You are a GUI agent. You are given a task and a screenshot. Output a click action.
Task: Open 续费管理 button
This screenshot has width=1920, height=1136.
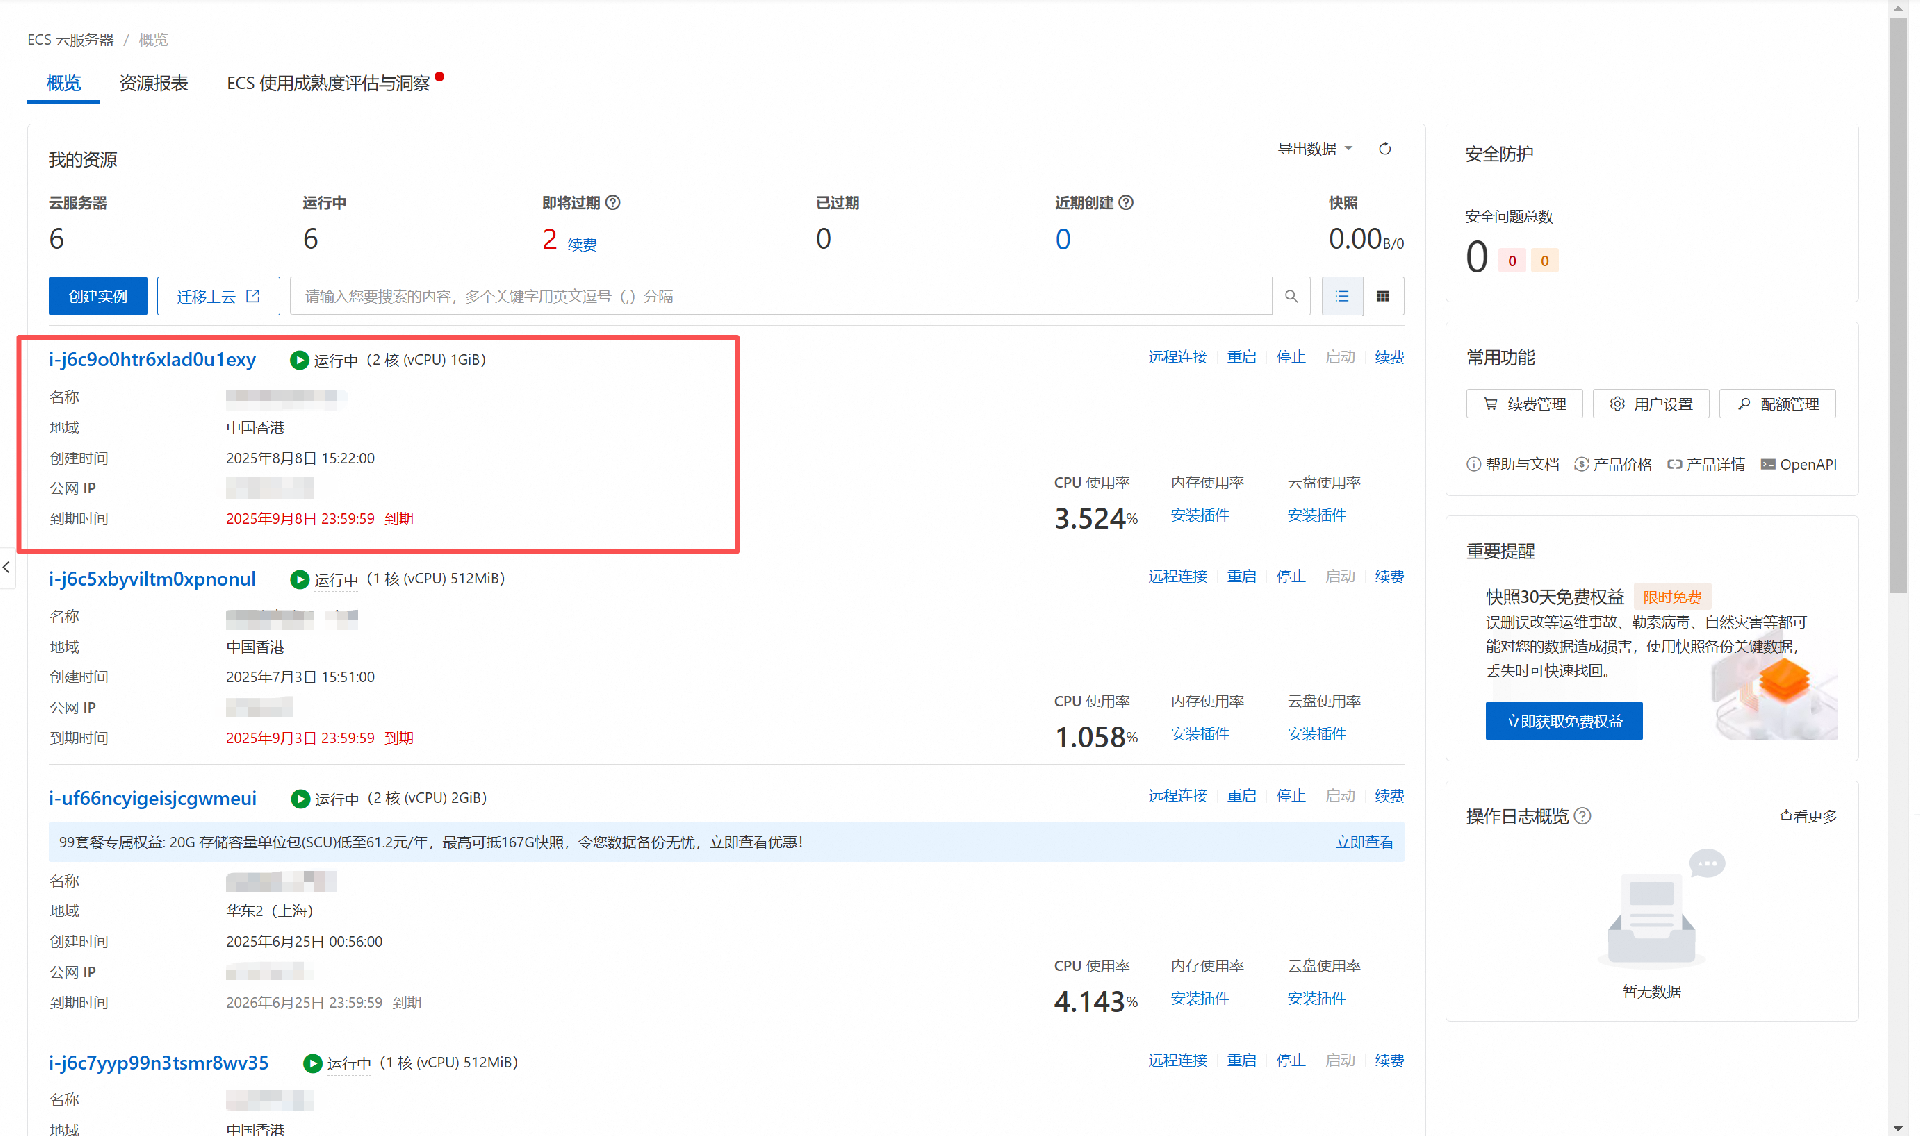[1524, 404]
